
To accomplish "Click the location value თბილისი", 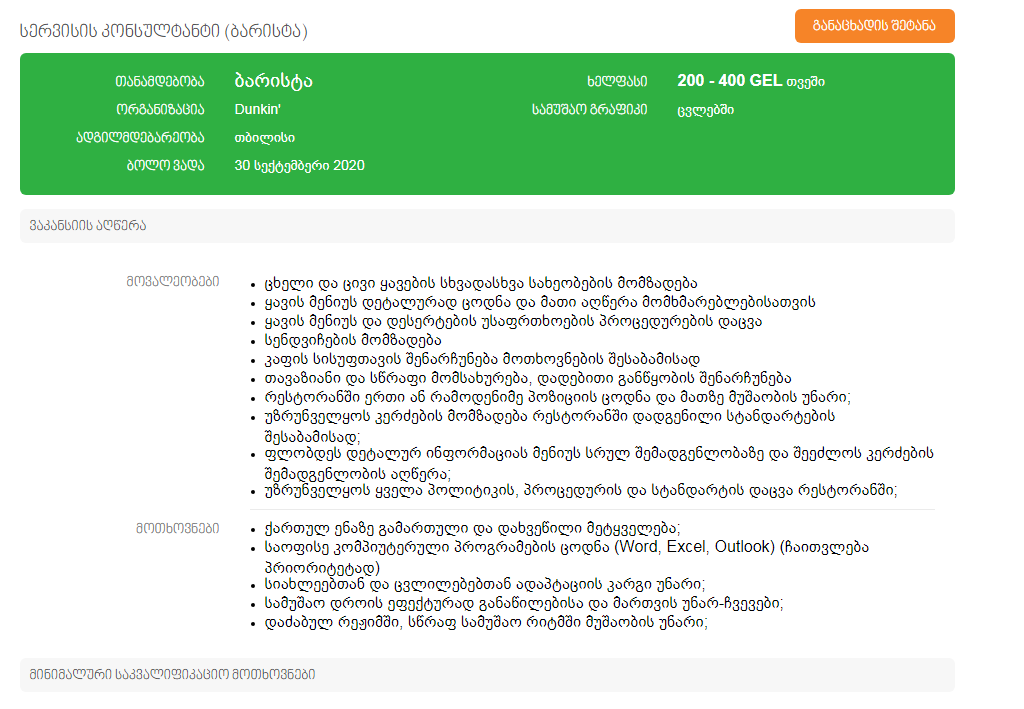I will click(264, 138).
